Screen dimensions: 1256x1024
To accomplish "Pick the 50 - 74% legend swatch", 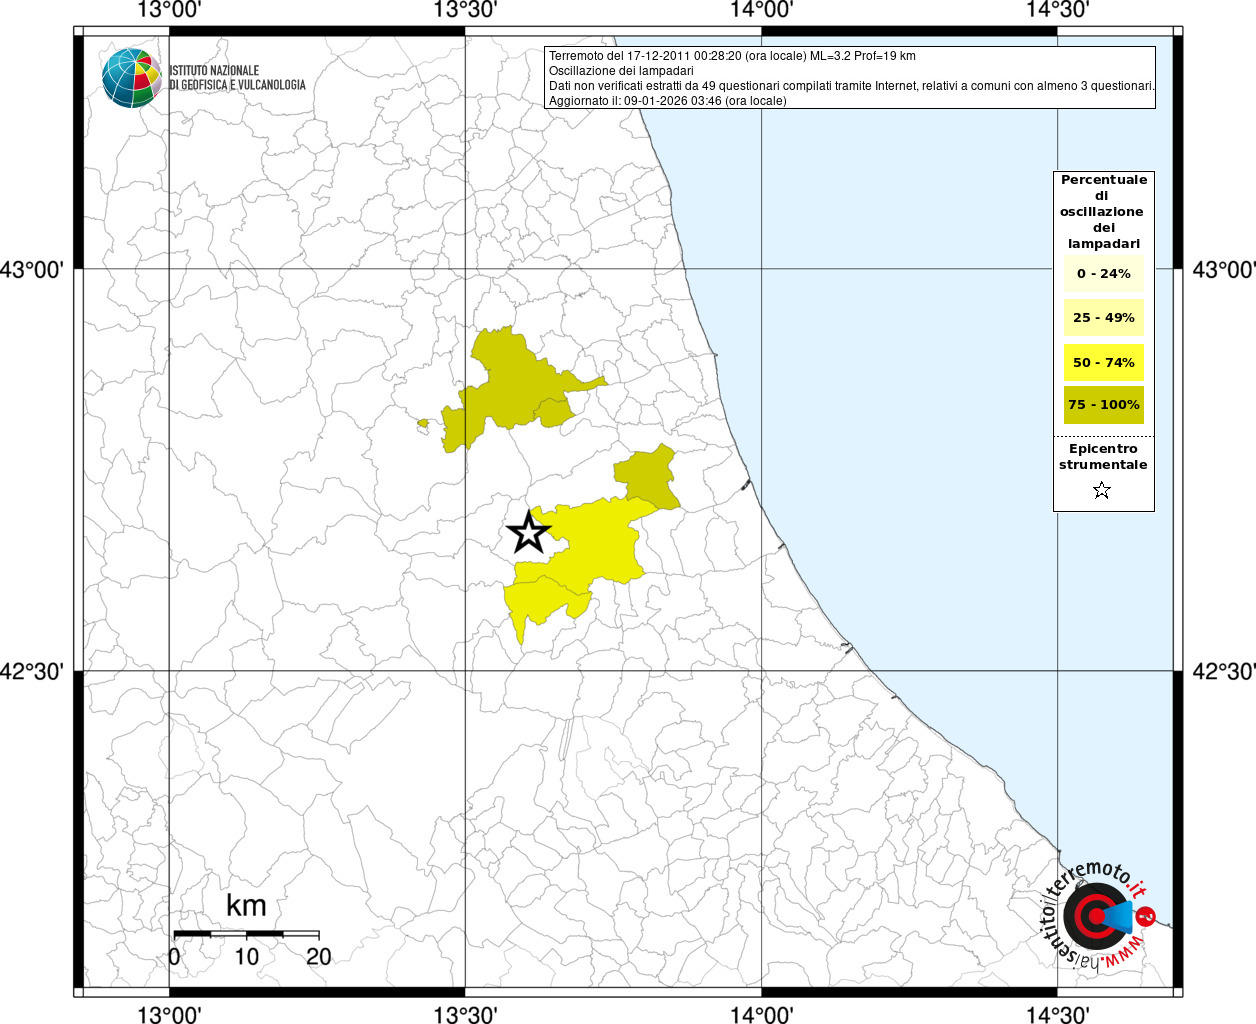I will [x=1103, y=362].
